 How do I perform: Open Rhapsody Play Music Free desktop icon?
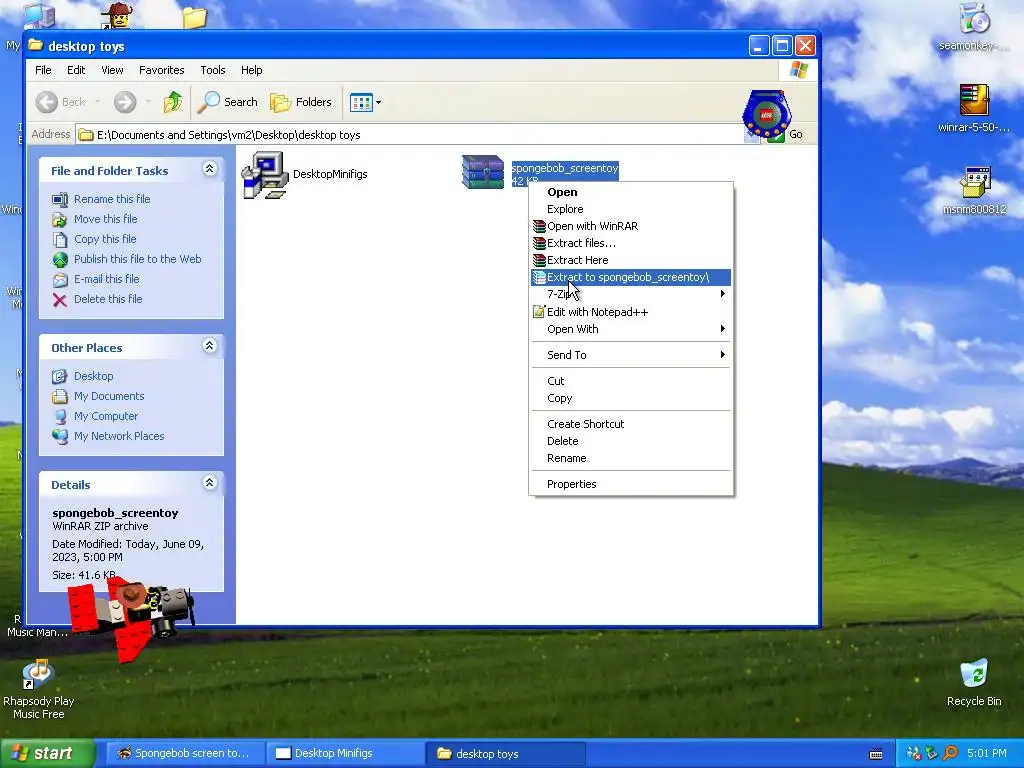pos(38,690)
